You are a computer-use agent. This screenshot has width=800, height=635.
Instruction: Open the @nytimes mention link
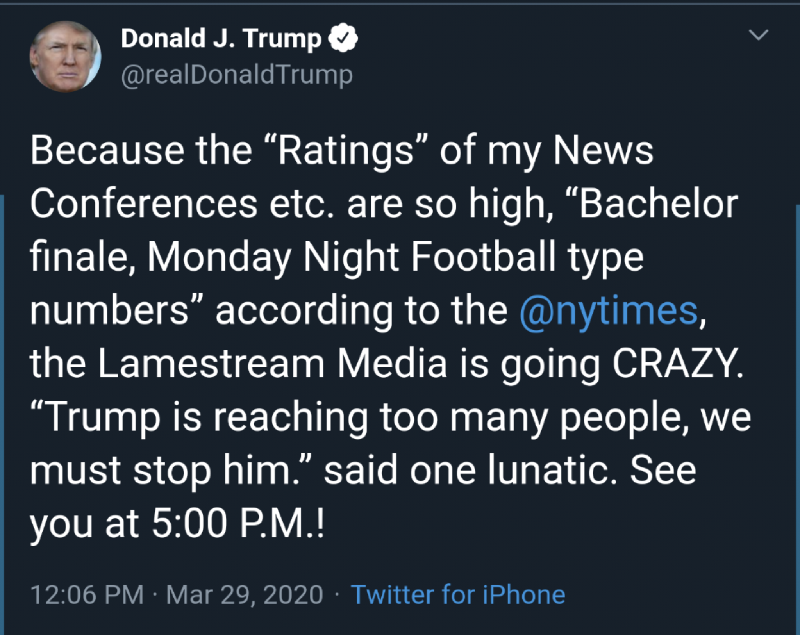click(608, 310)
